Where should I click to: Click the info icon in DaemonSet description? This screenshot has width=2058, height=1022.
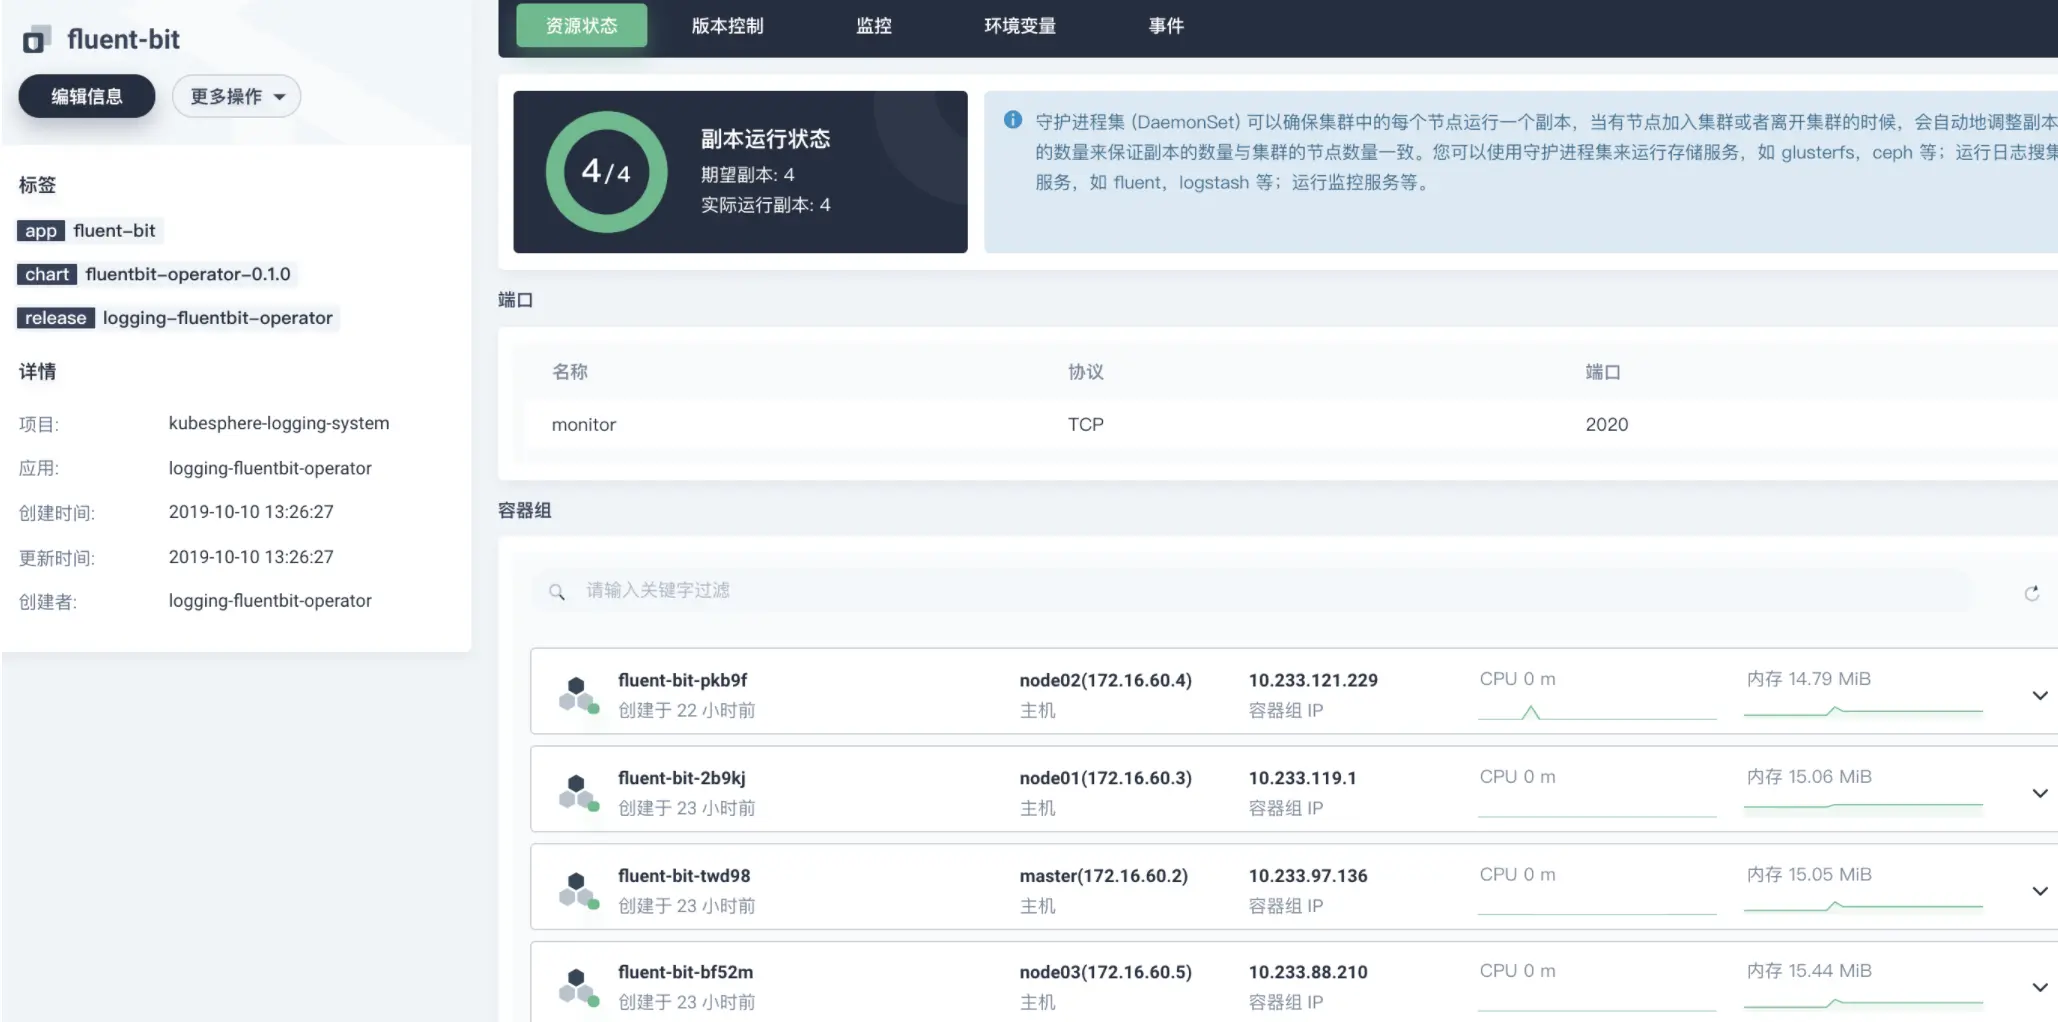(x=1013, y=120)
